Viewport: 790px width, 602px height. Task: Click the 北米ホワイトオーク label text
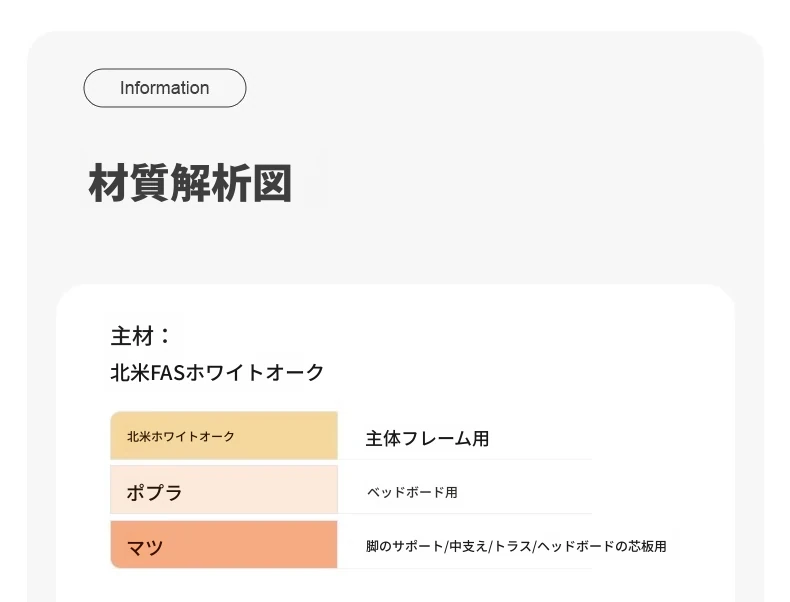pyautogui.click(x=181, y=436)
